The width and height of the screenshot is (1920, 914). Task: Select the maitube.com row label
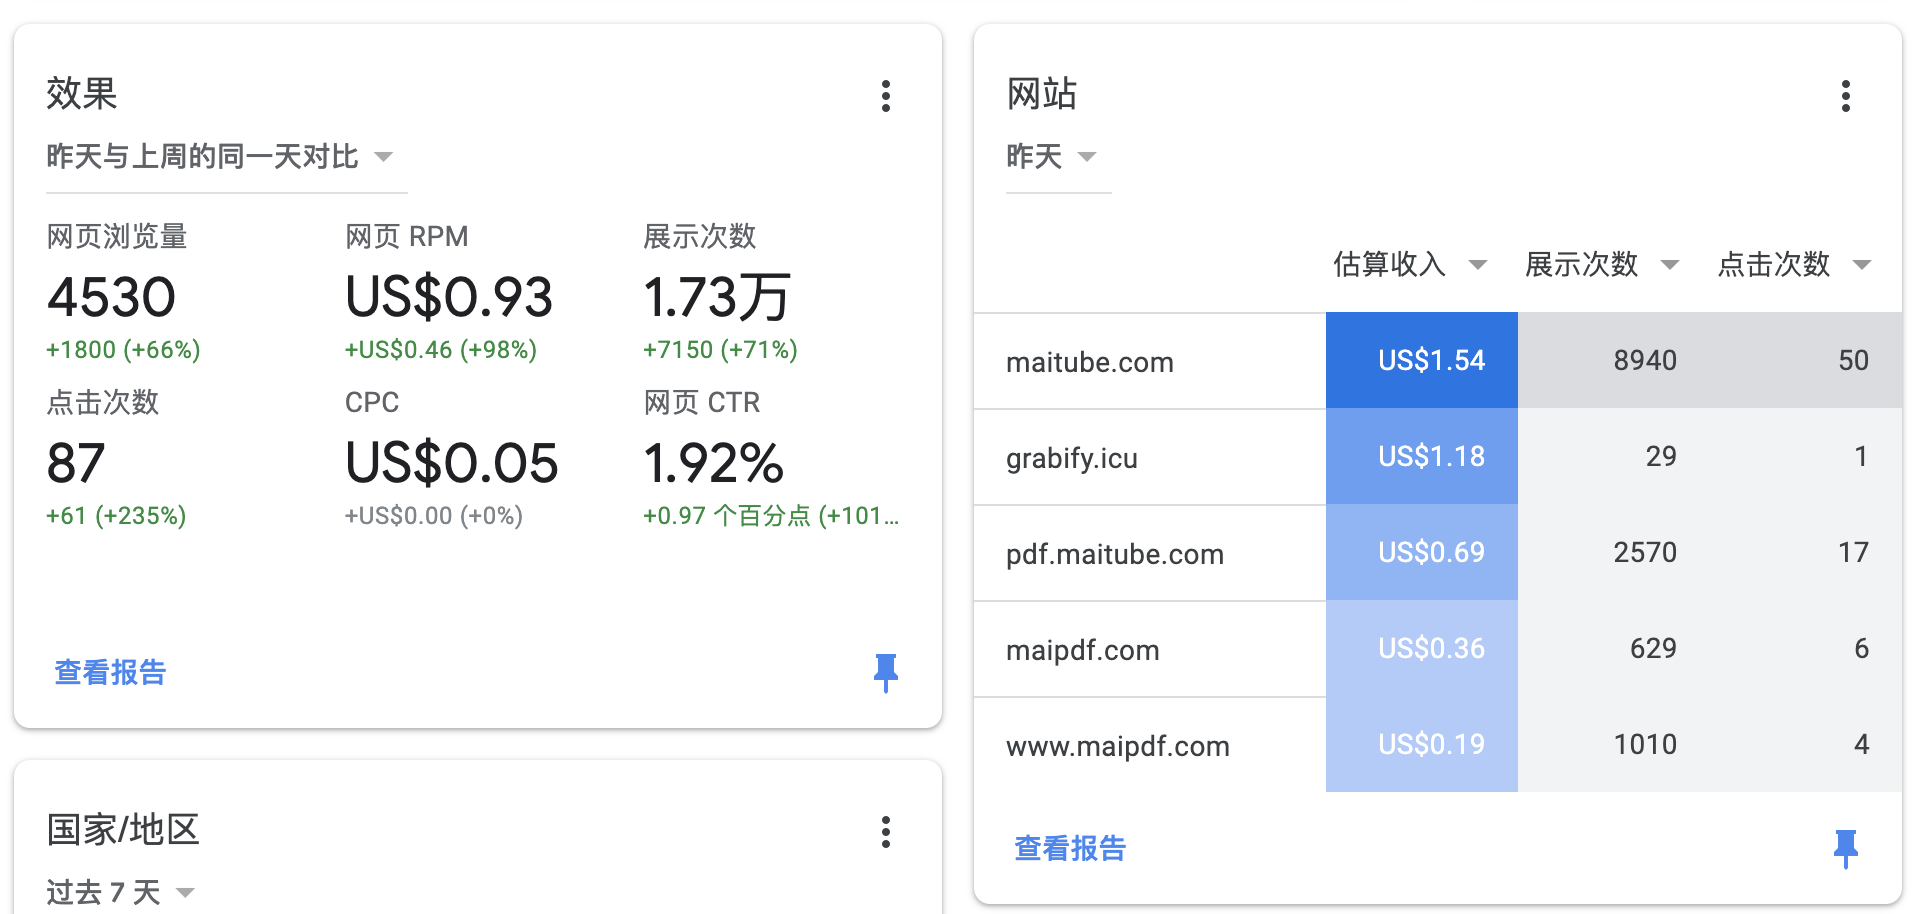click(x=1089, y=362)
